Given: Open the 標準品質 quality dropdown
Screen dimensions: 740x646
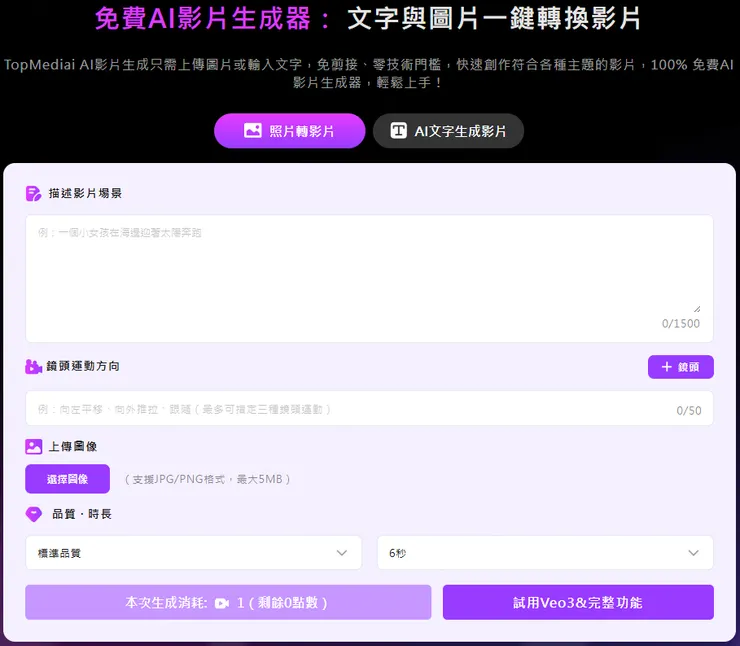Looking at the screenshot, I should click(x=193, y=553).
